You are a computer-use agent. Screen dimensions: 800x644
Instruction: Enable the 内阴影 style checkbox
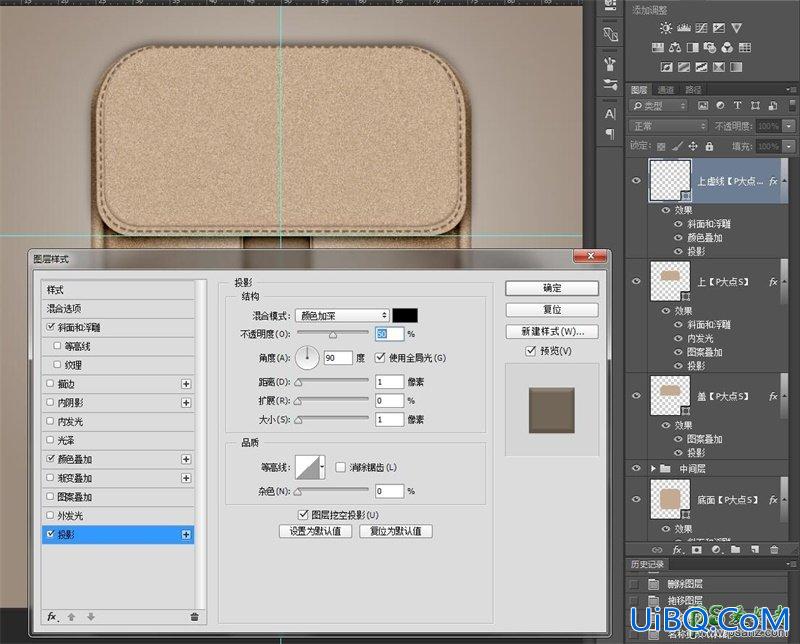click(50, 402)
